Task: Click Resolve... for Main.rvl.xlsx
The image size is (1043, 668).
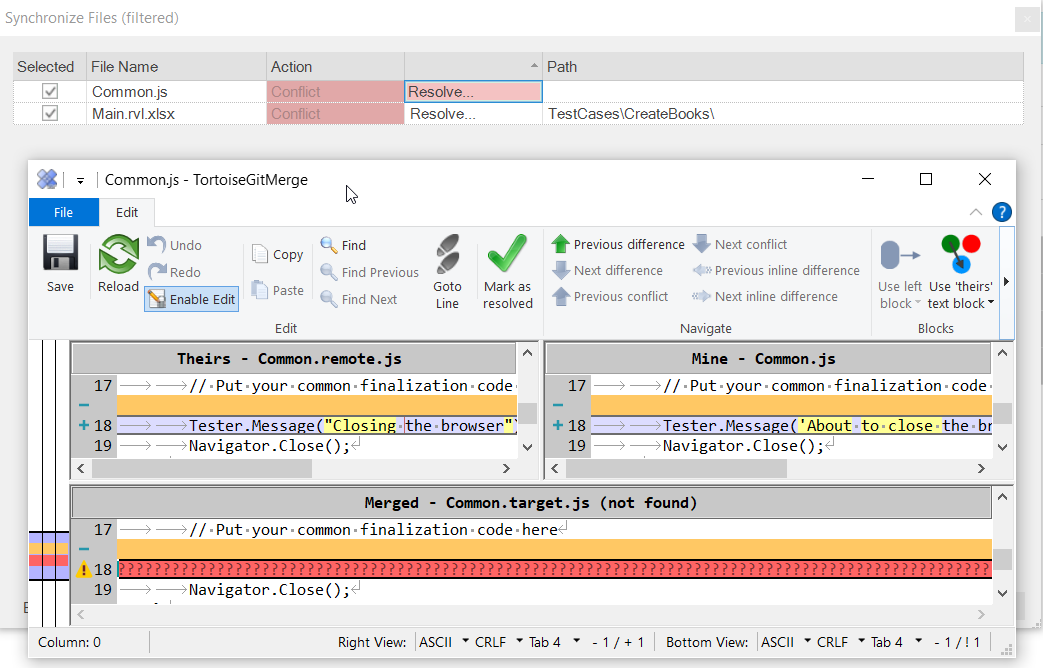Action: 442,114
